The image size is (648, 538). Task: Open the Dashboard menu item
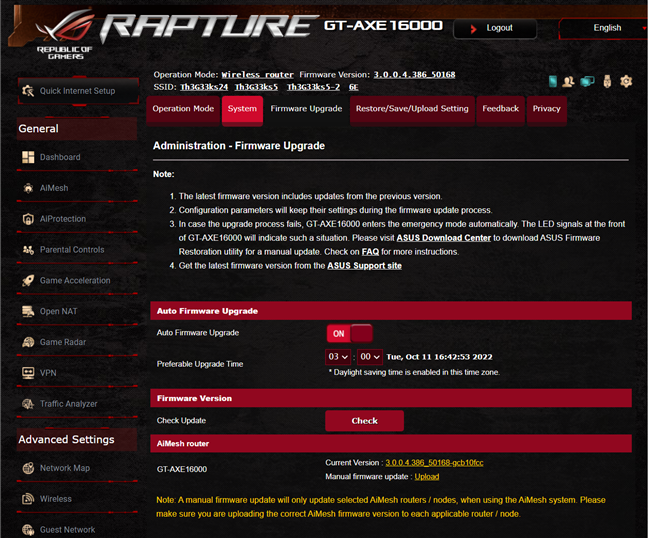(77, 157)
